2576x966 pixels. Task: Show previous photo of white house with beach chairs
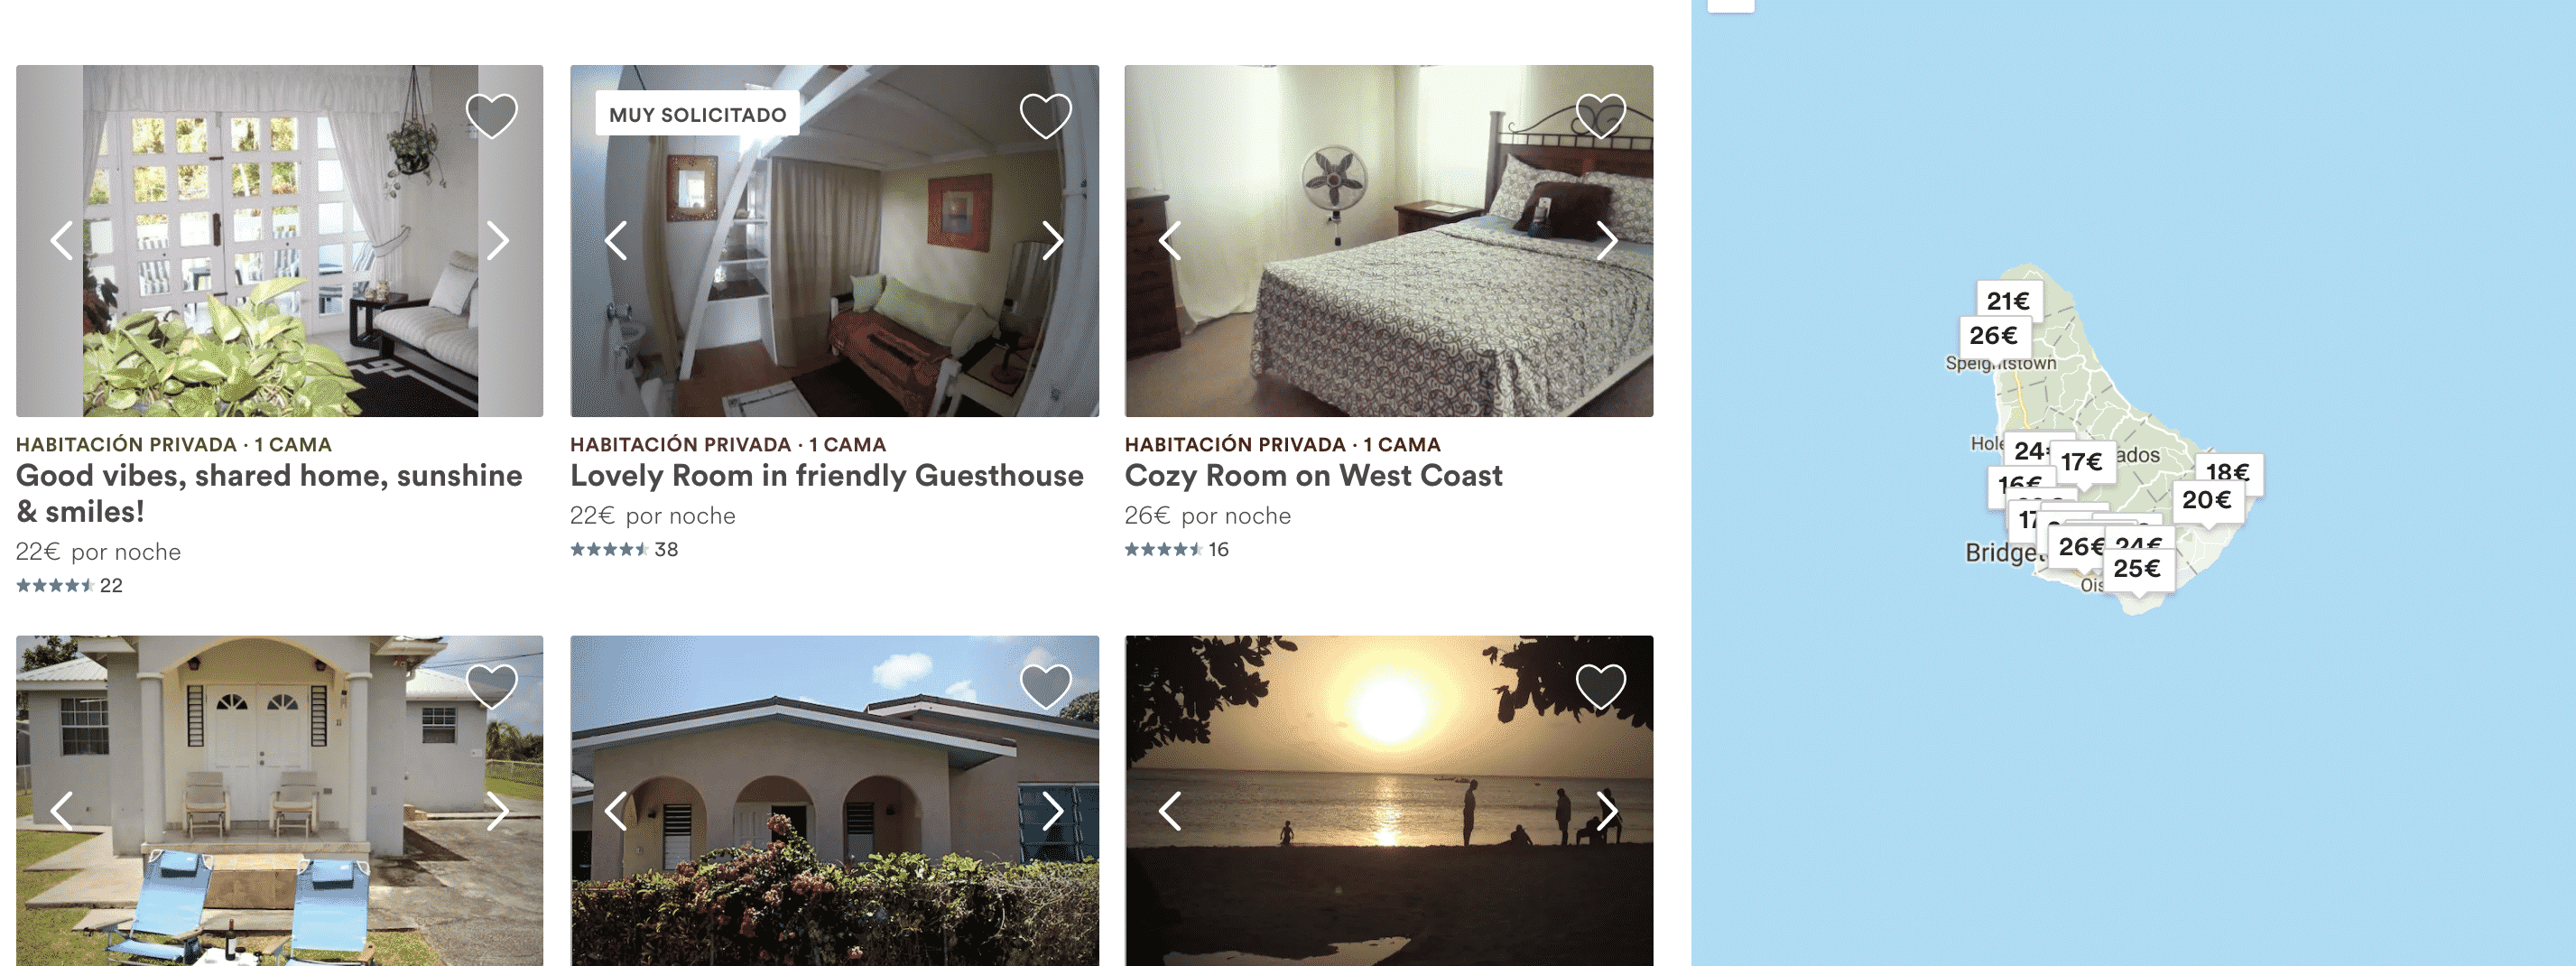[62, 811]
